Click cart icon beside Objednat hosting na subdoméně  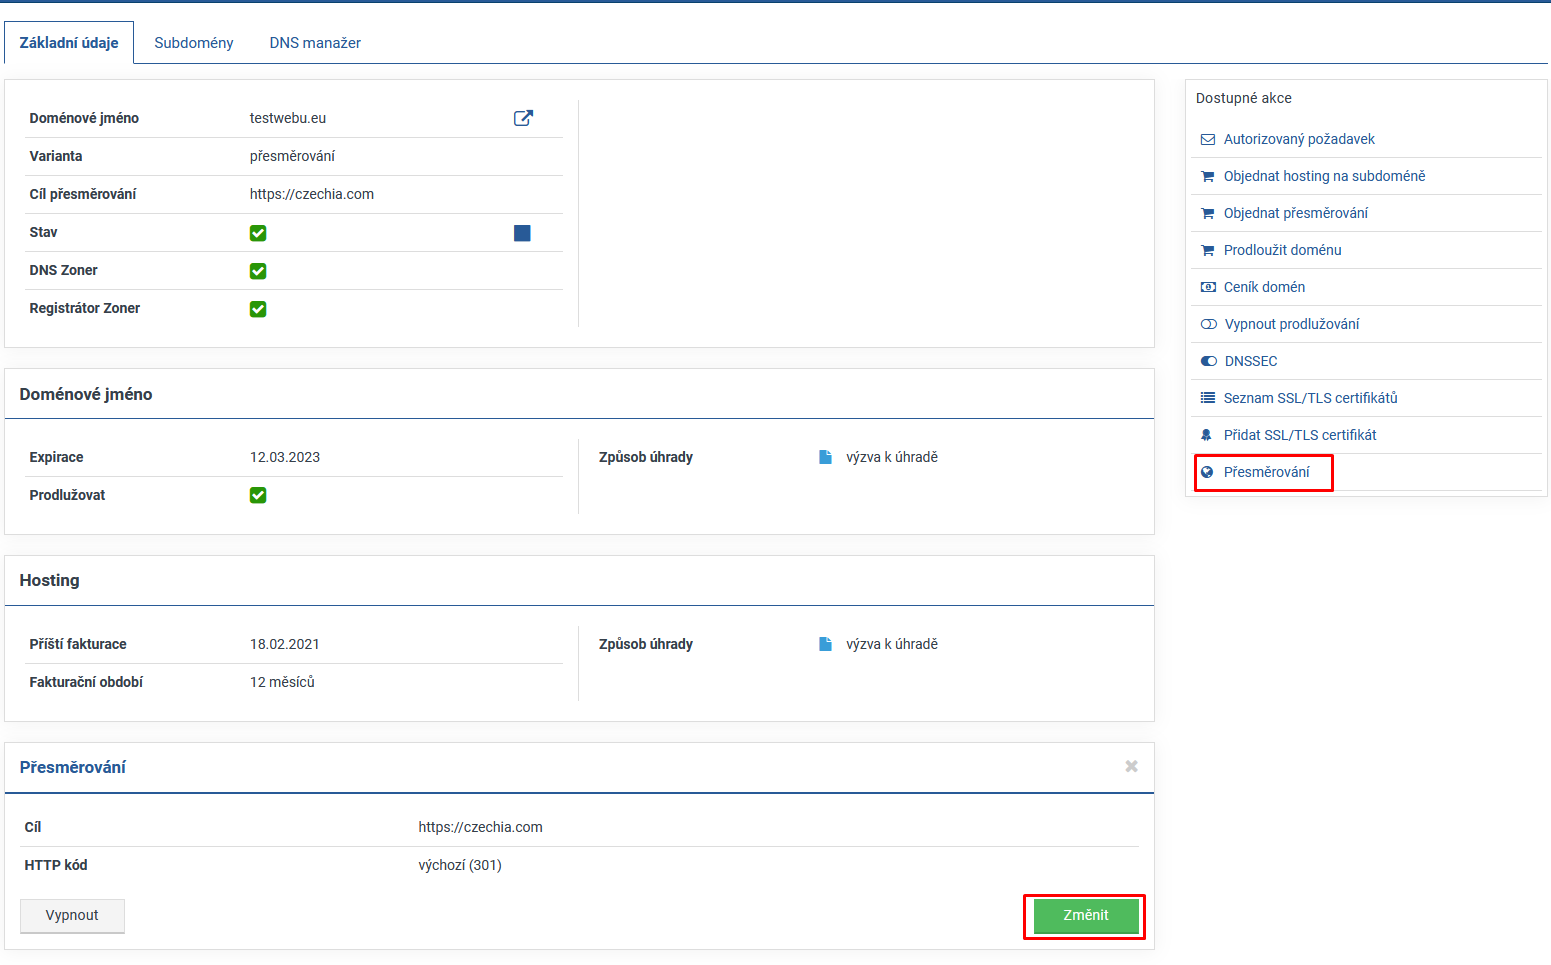point(1208,177)
